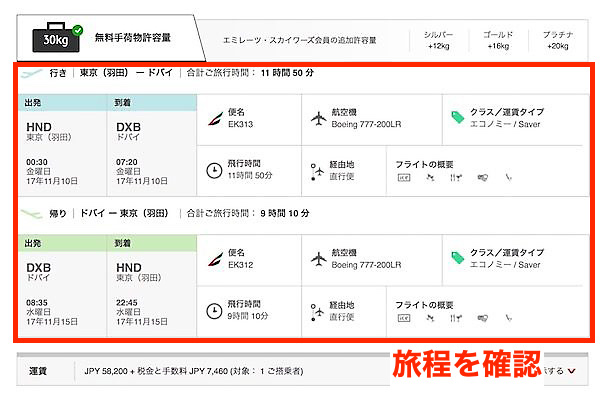Click the ゴールド +16kg allowance
Viewport: 600px width, 400px height.
(x=498, y=40)
